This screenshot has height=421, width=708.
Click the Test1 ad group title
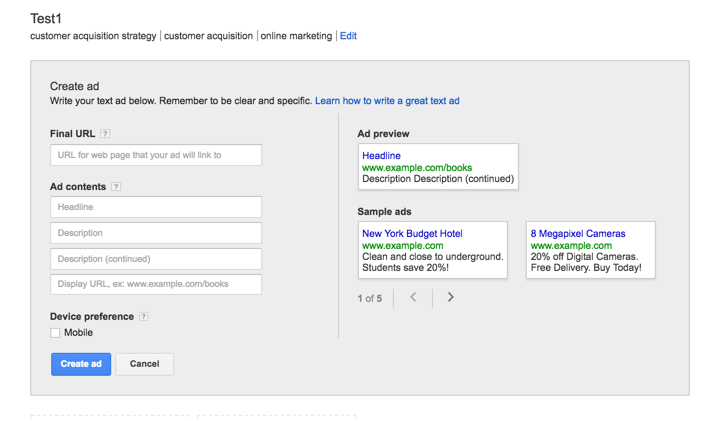(x=46, y=18)
